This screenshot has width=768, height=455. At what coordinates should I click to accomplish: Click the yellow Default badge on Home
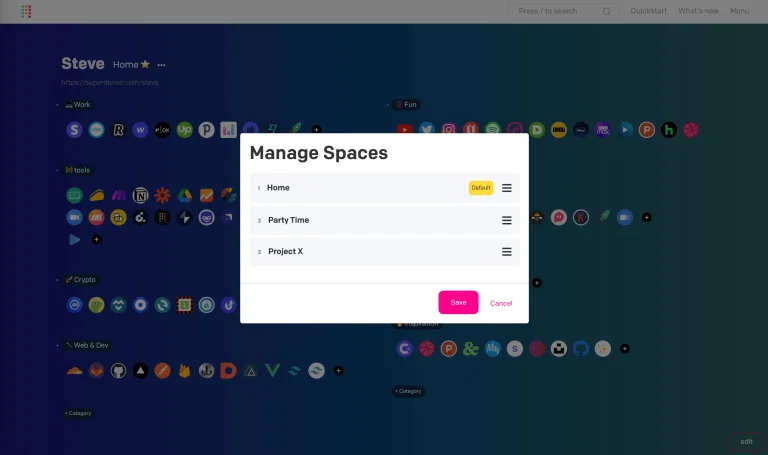(481, 188)
